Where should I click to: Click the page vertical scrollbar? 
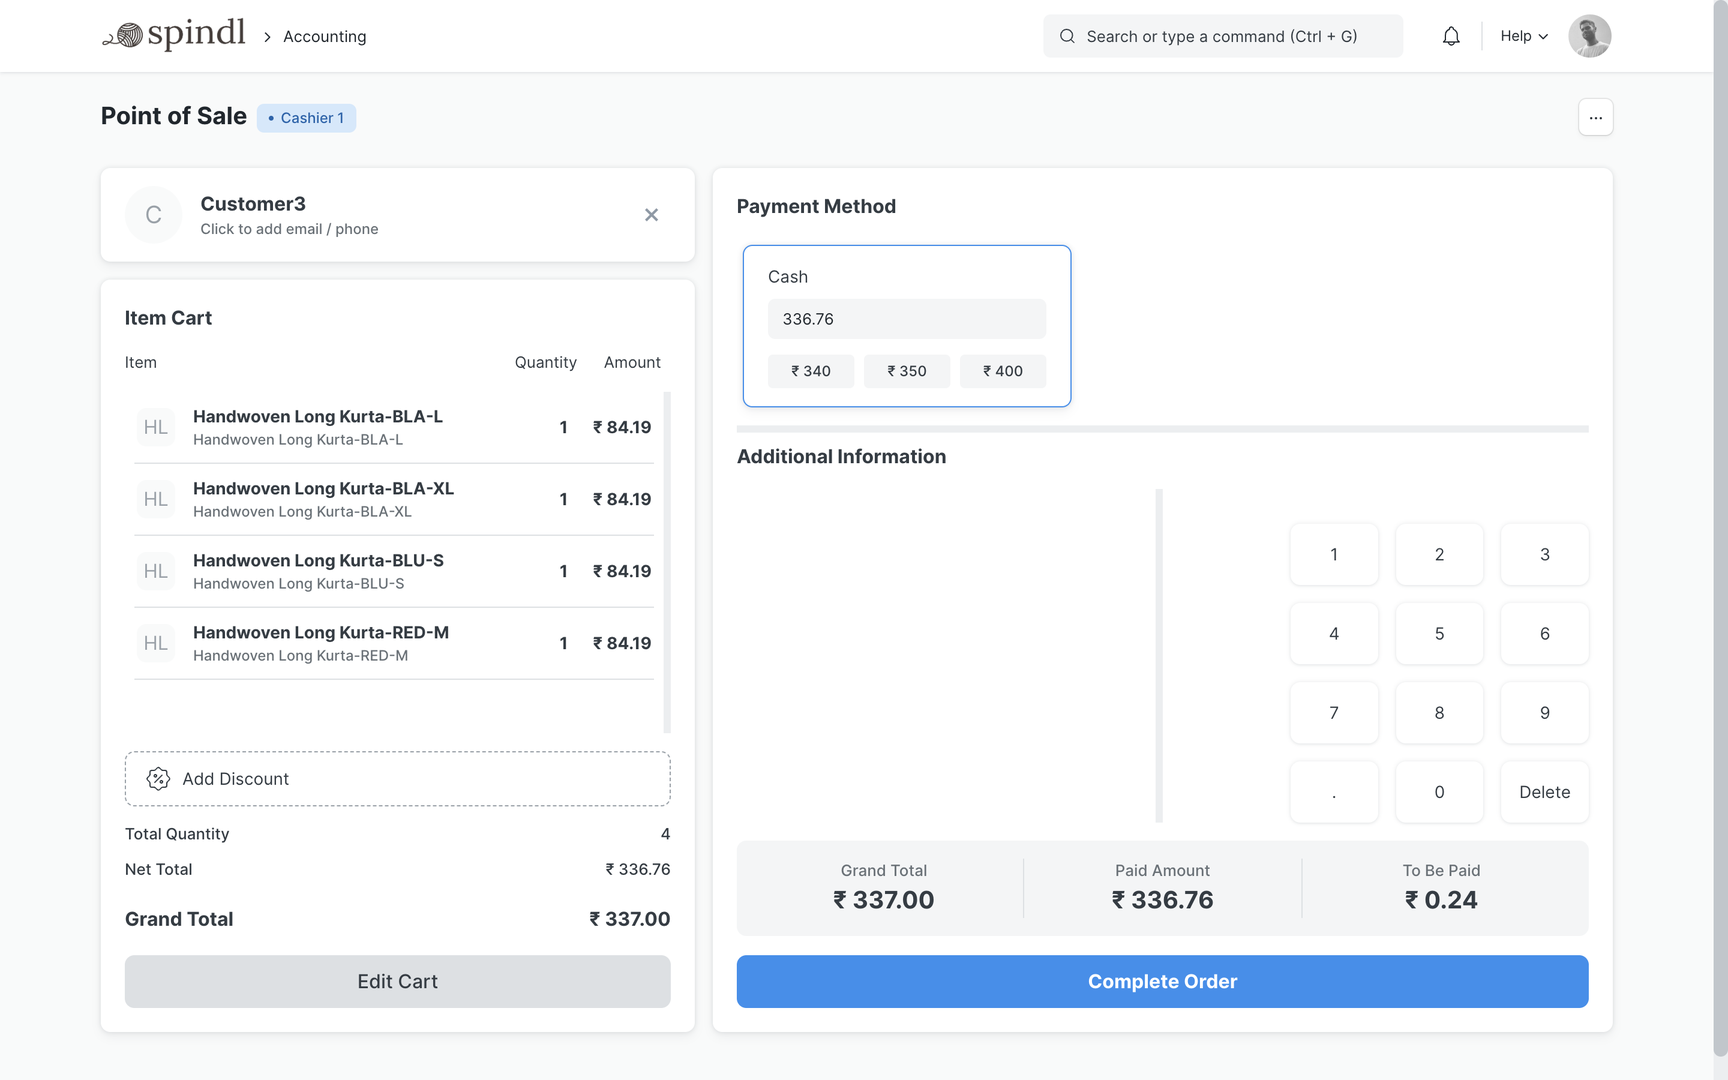tap(1720, 528)
